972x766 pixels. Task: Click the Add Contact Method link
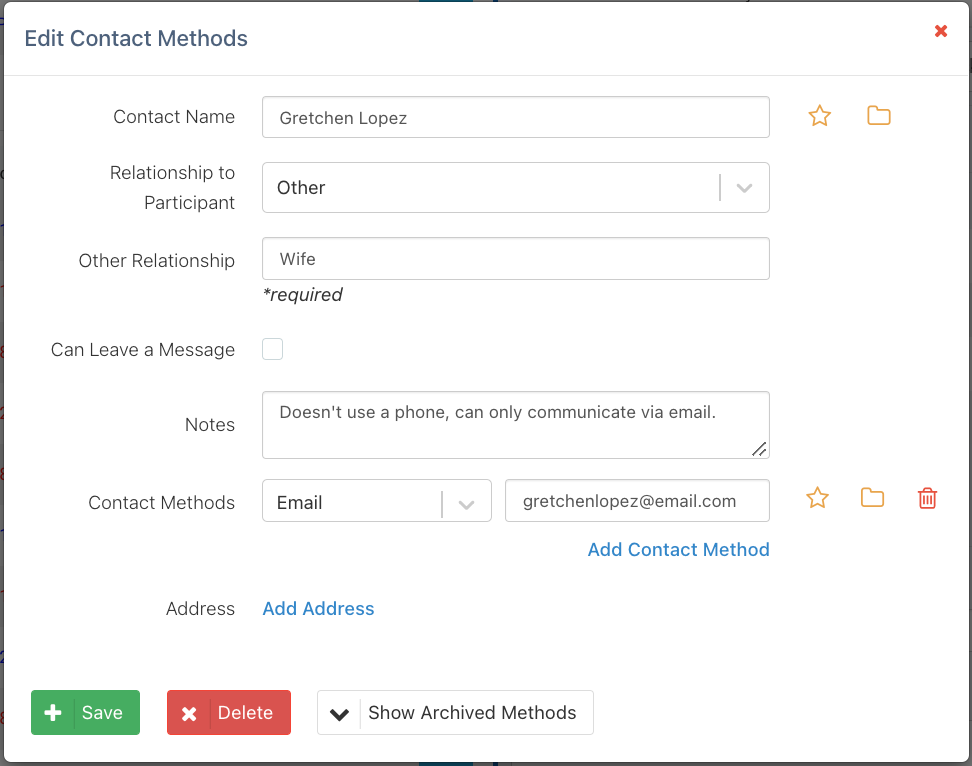[x=678, y=549]
